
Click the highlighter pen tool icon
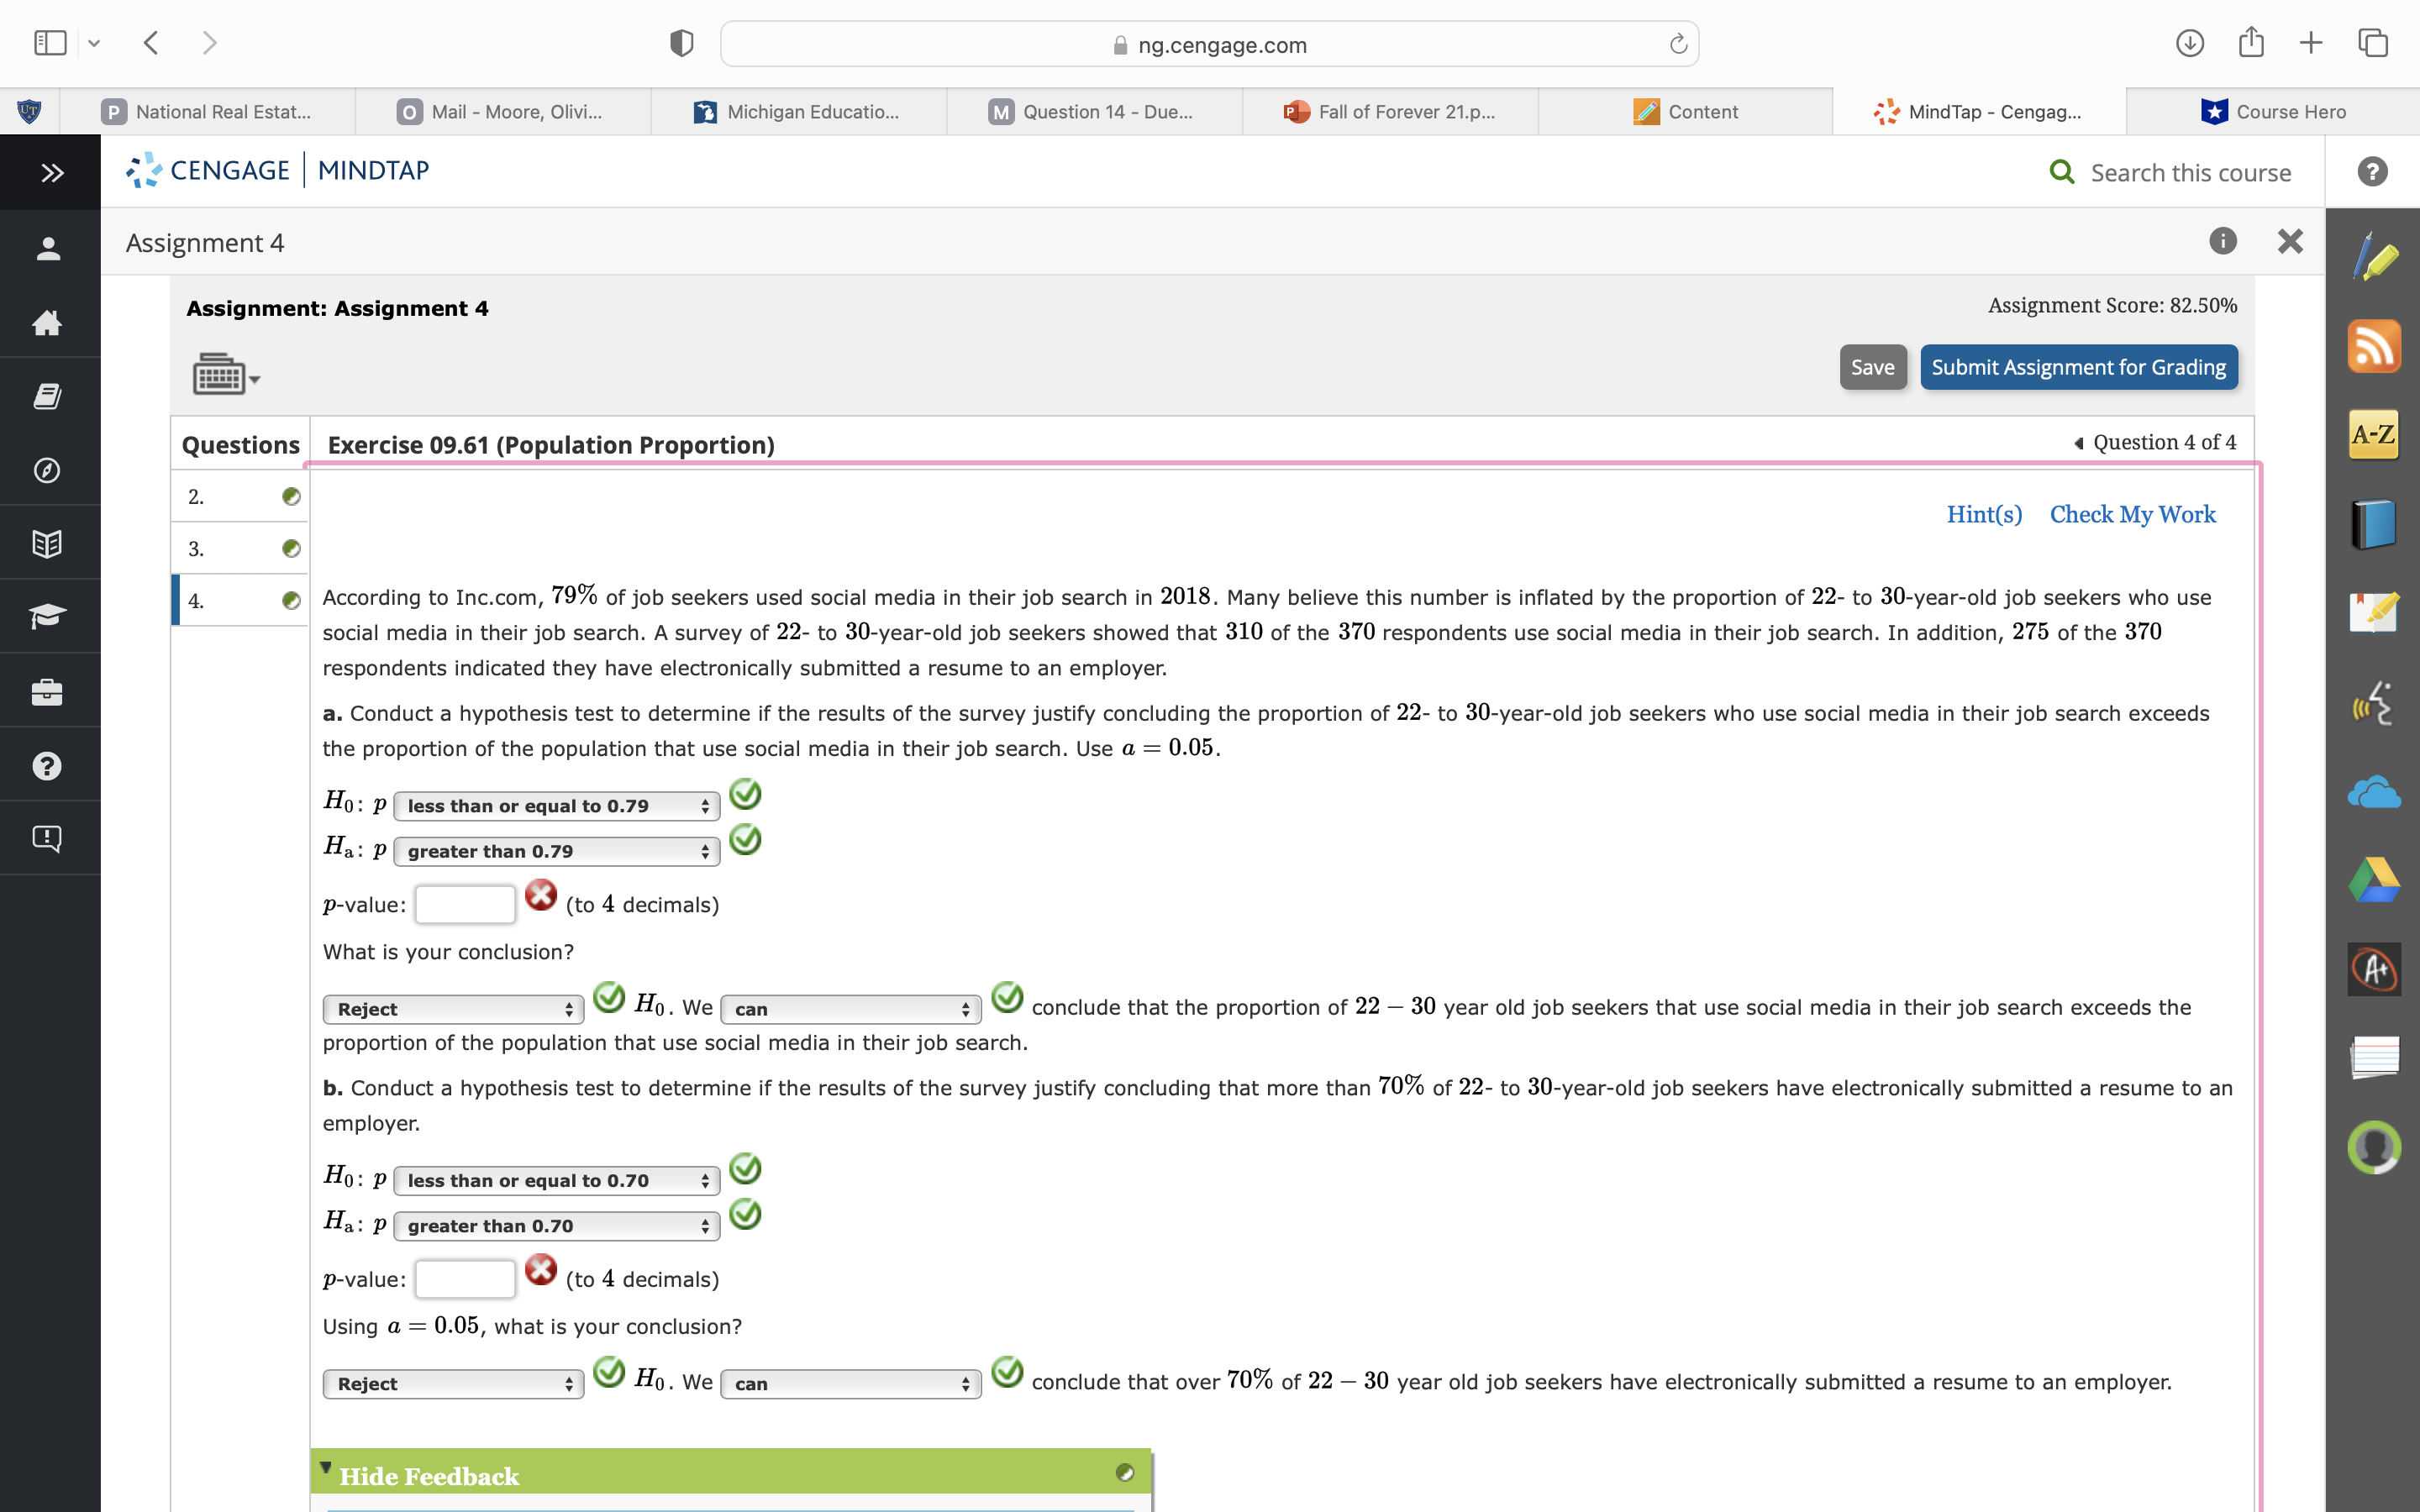(2373, 258)
